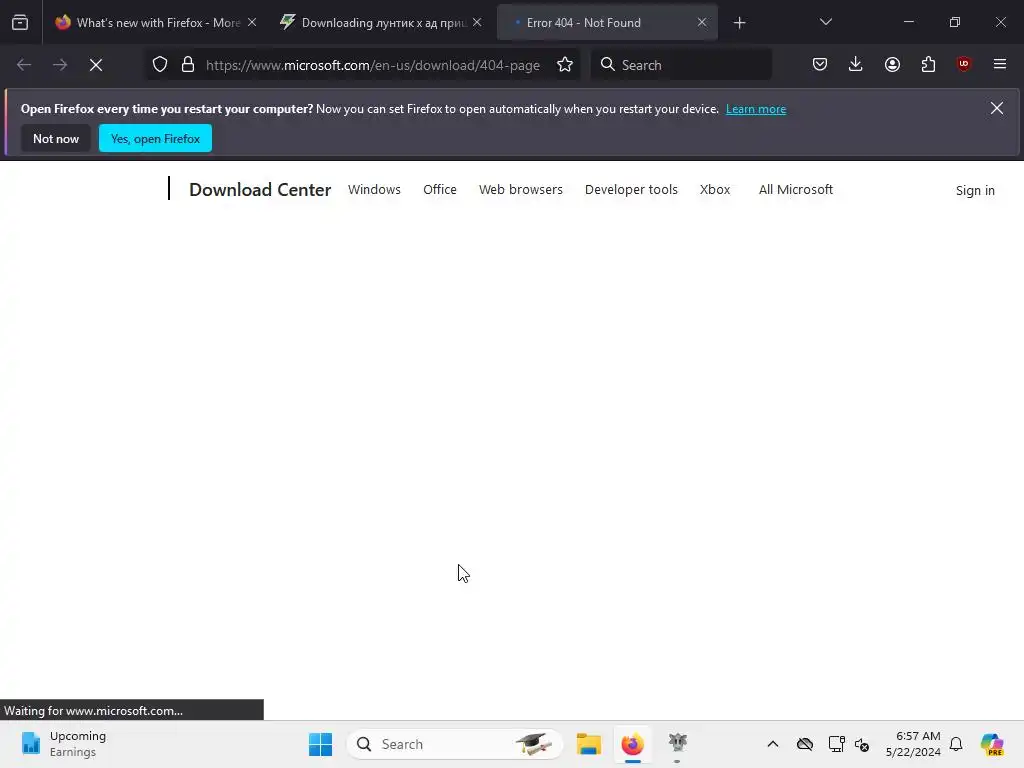The width and height of the screenshot is (1024, 768).
Task: Click the Firefox toolbar Search box
Action: coord(681,65)
